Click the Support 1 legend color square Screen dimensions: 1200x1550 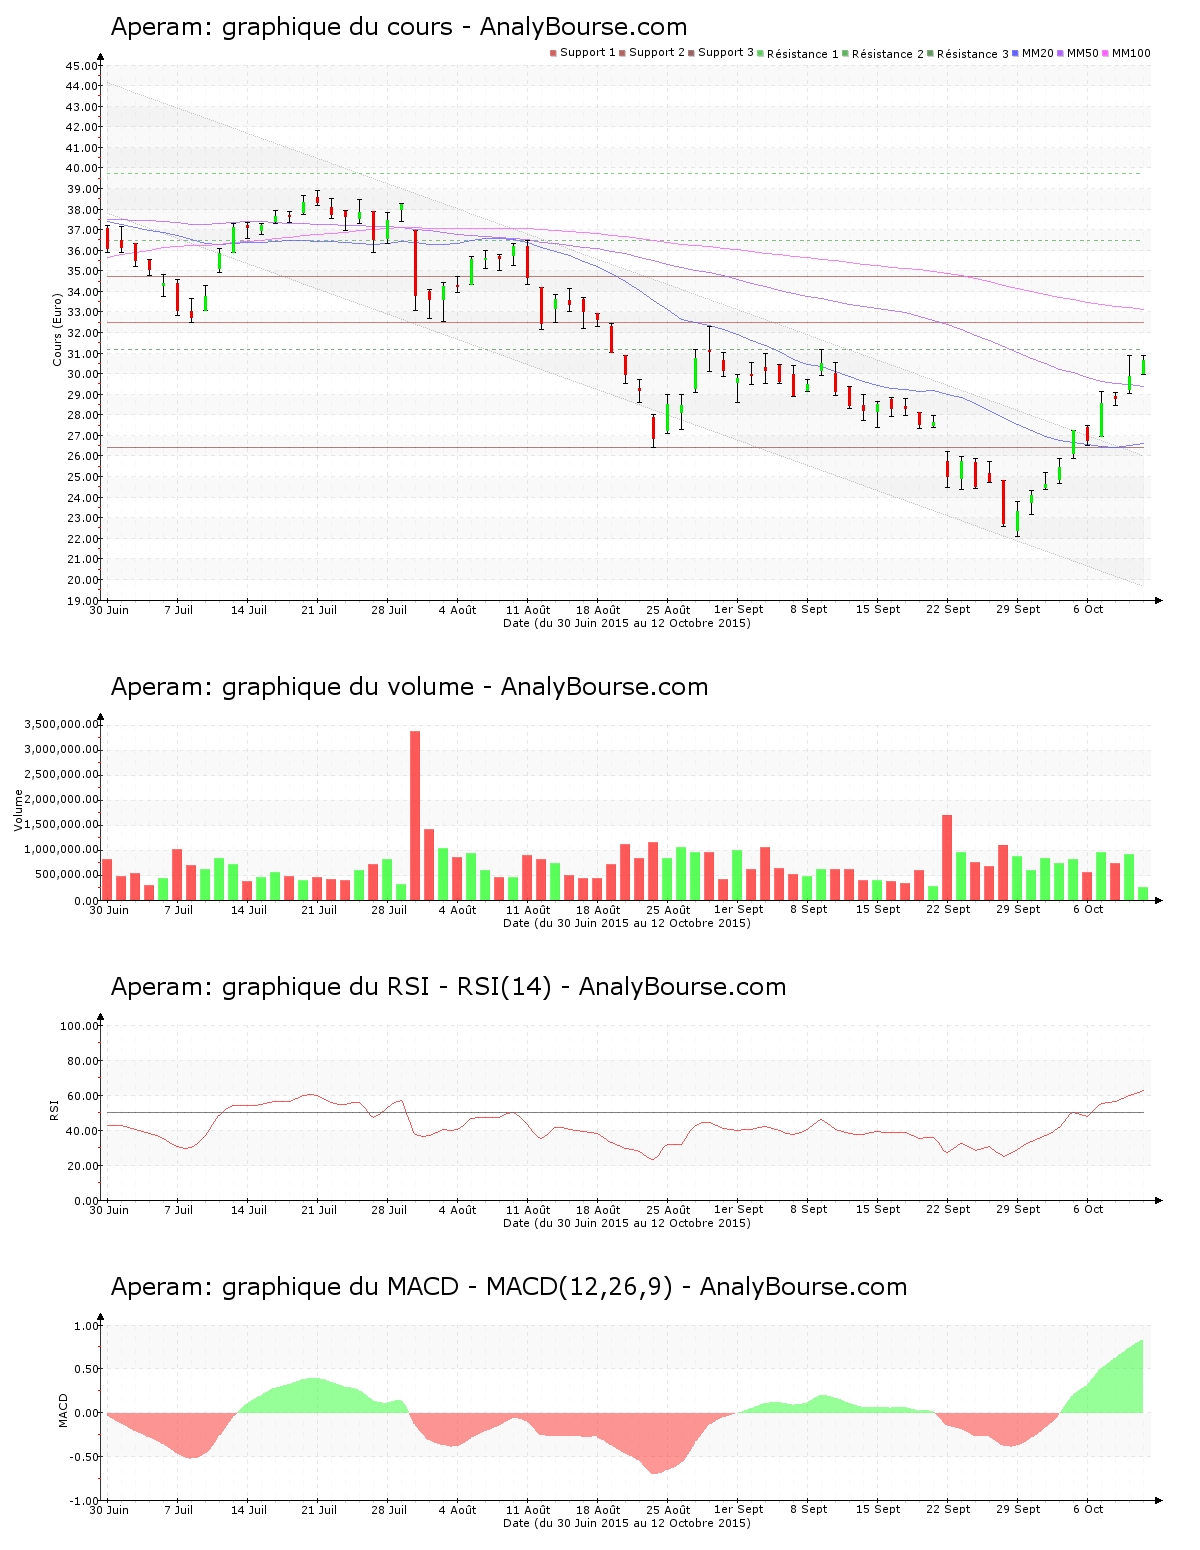pyautogui.click(x=553, y=53)
